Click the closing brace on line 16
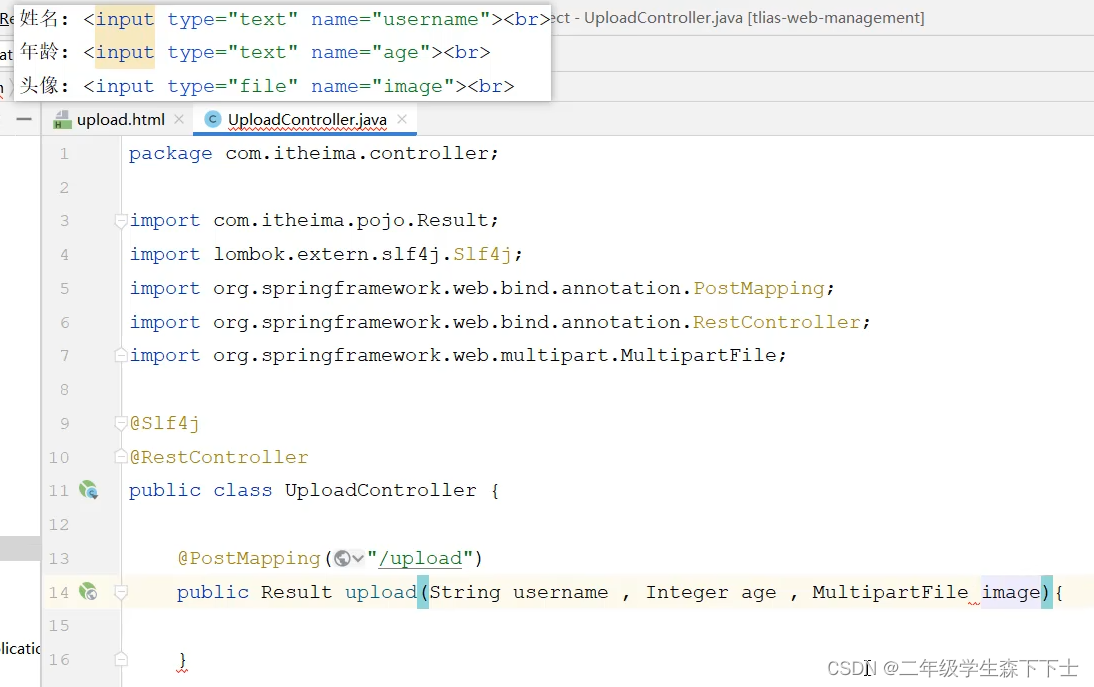This screenshot has height=687, width=1094. (182, 660)
